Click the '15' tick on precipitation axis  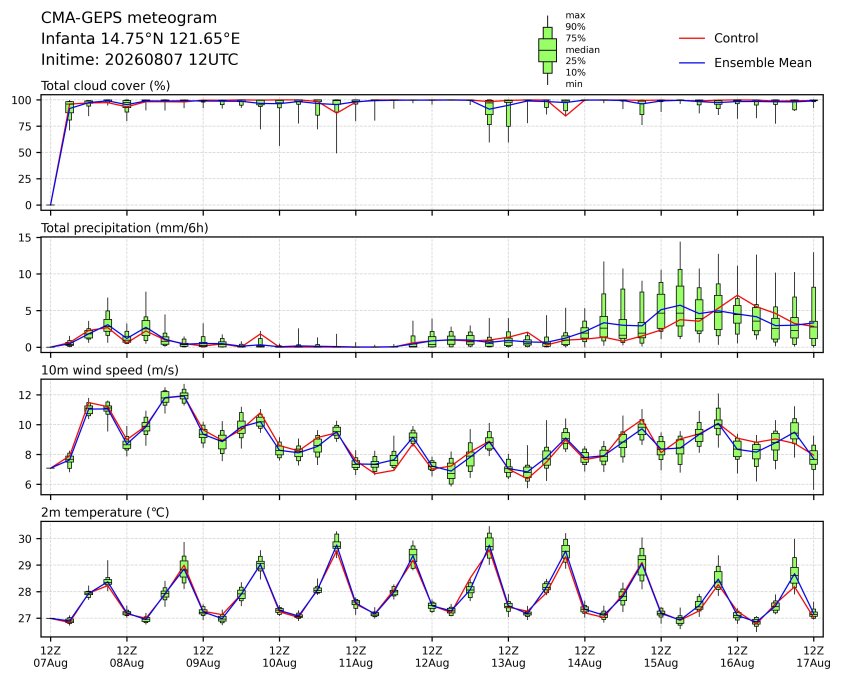tap(26, 237)
